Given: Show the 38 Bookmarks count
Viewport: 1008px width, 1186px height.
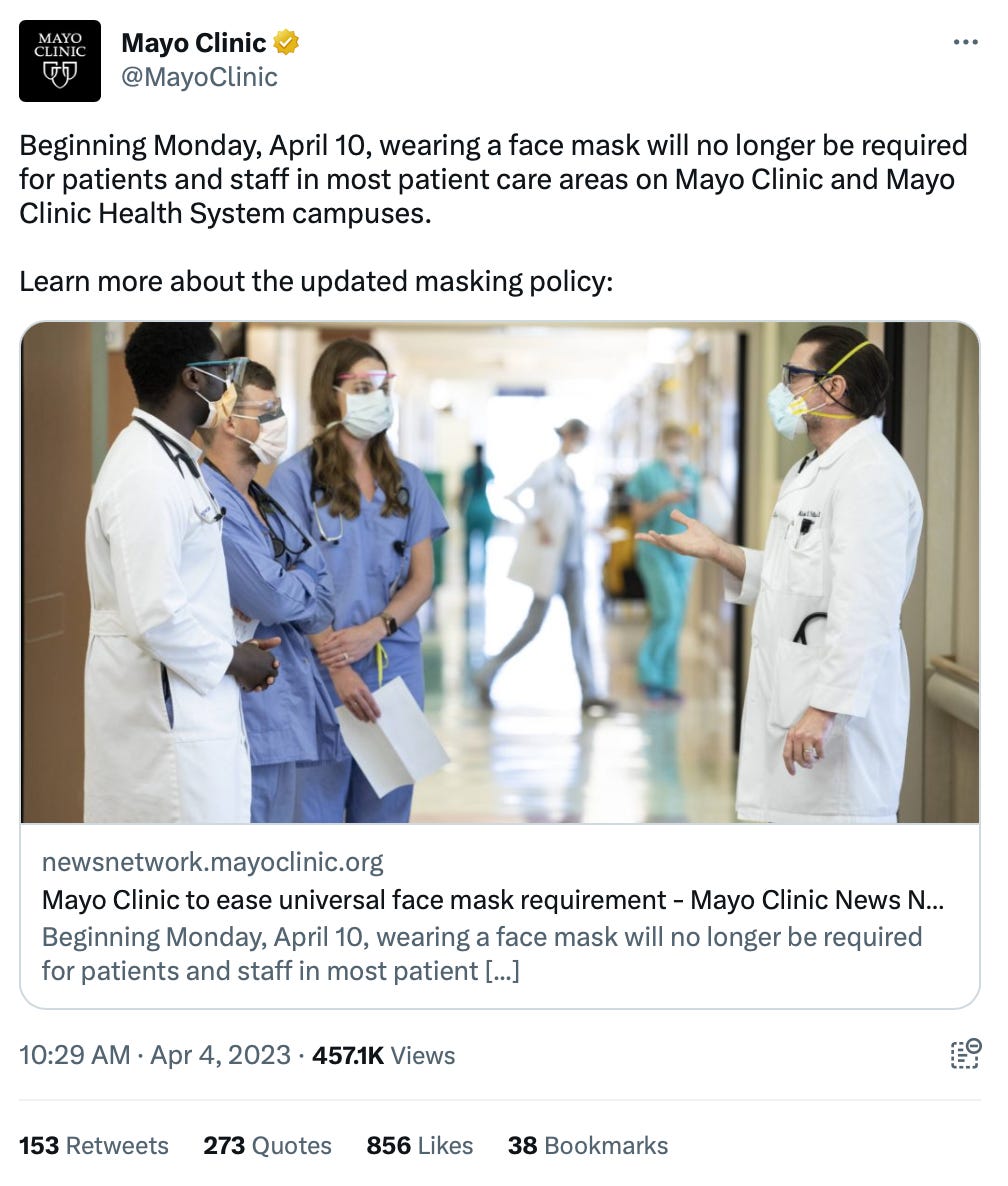Looking at the screenshot, I should [588, 1145].
